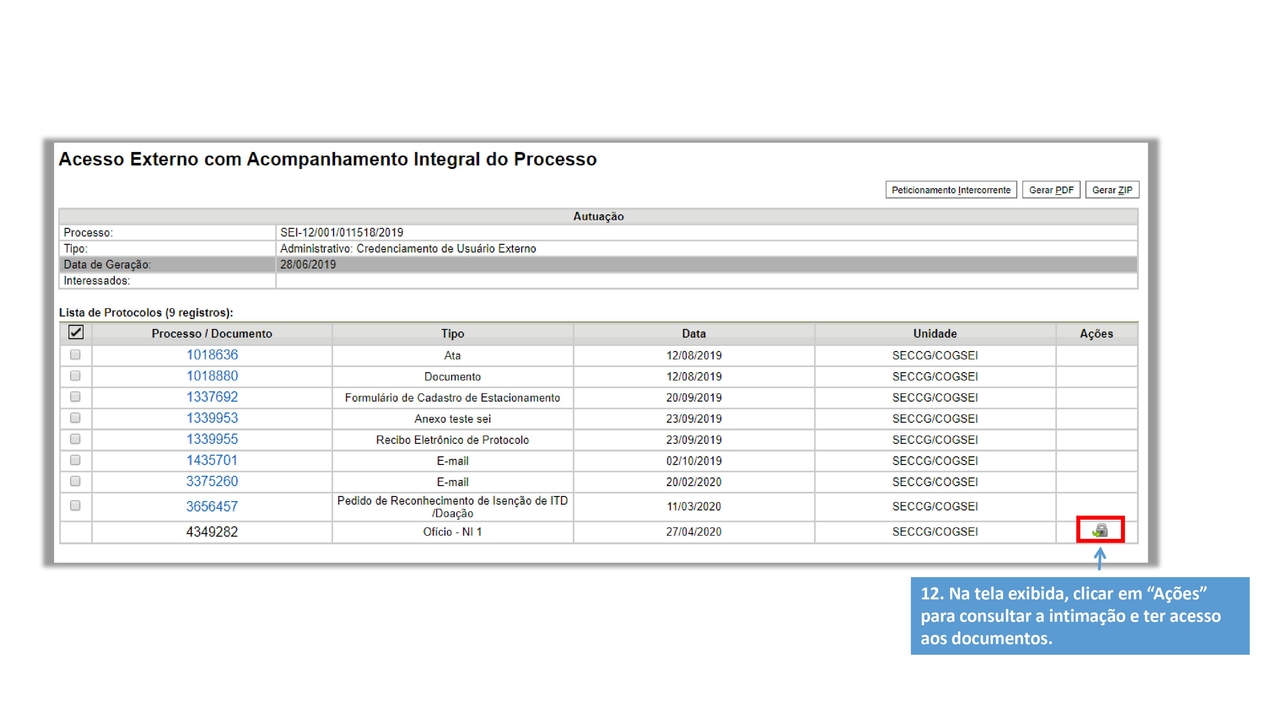Image resolution: width=1280 pixels, height=720 pixels.
Task: Click the date 28/06/2019 in Data de Geração
Action: pos(308,265)
